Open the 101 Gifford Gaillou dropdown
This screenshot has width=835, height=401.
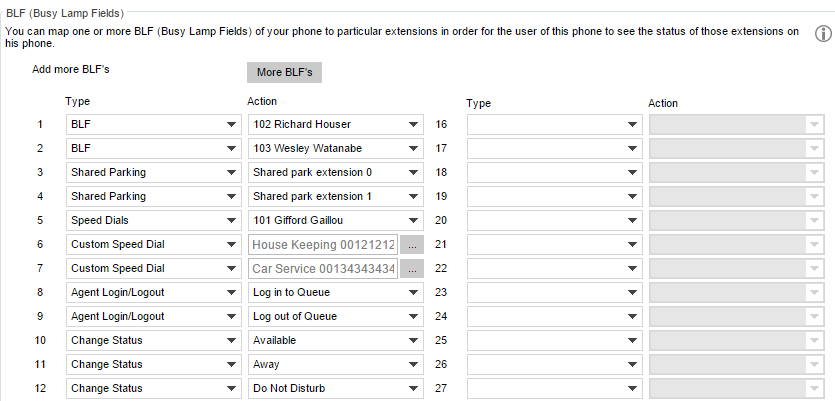[x=336, y=220]
